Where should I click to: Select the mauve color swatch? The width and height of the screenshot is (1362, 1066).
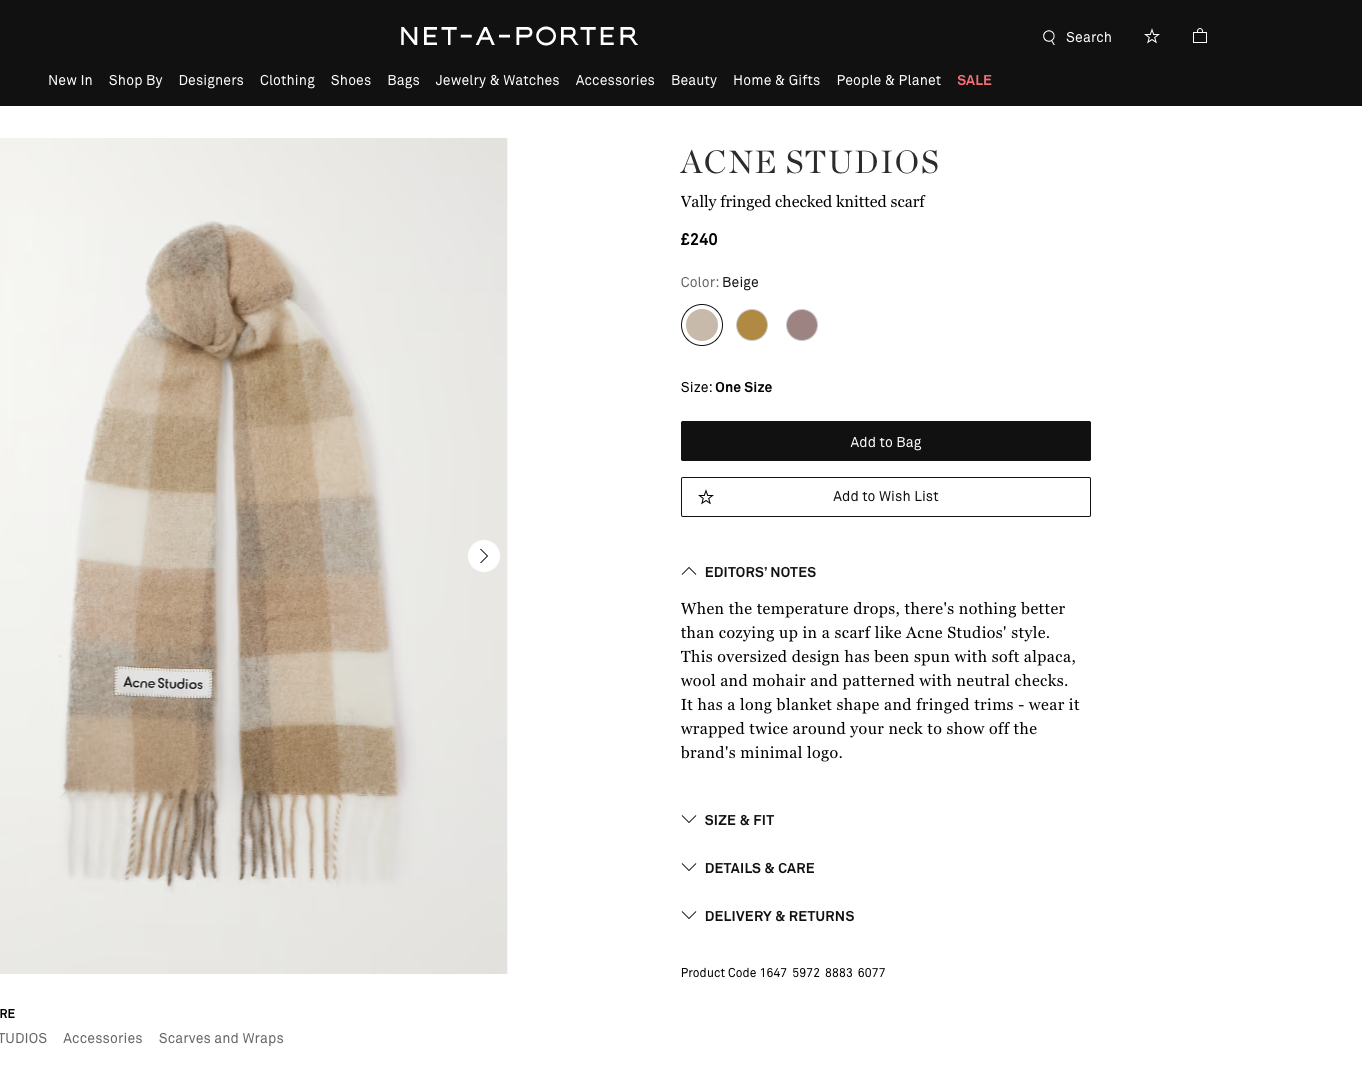click(x=802, y=325)
